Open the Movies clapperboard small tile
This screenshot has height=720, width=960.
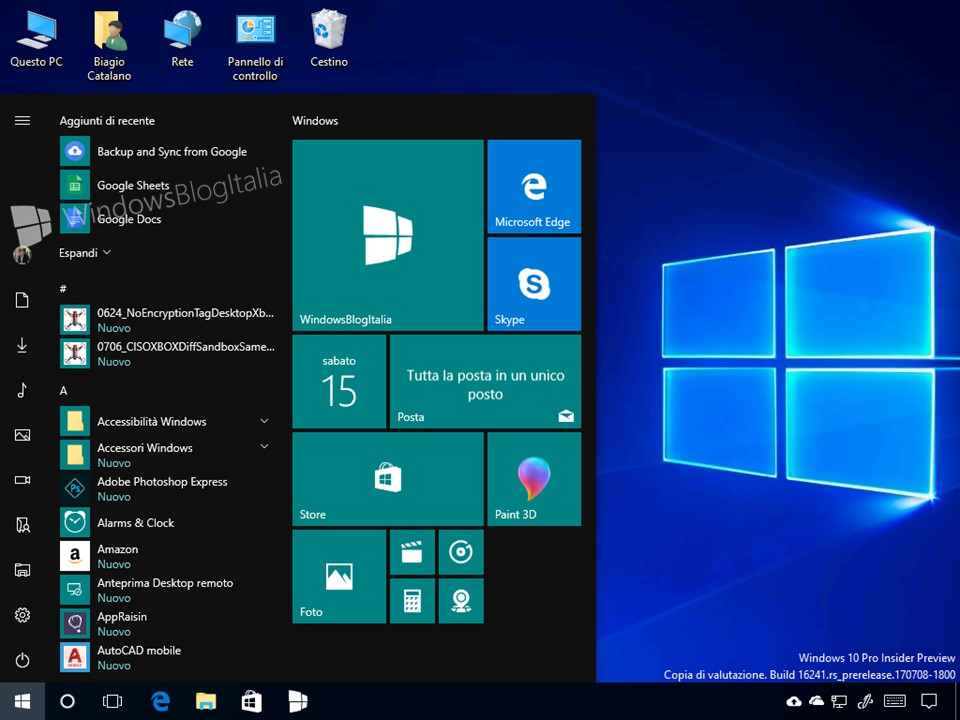coord(412,552)
